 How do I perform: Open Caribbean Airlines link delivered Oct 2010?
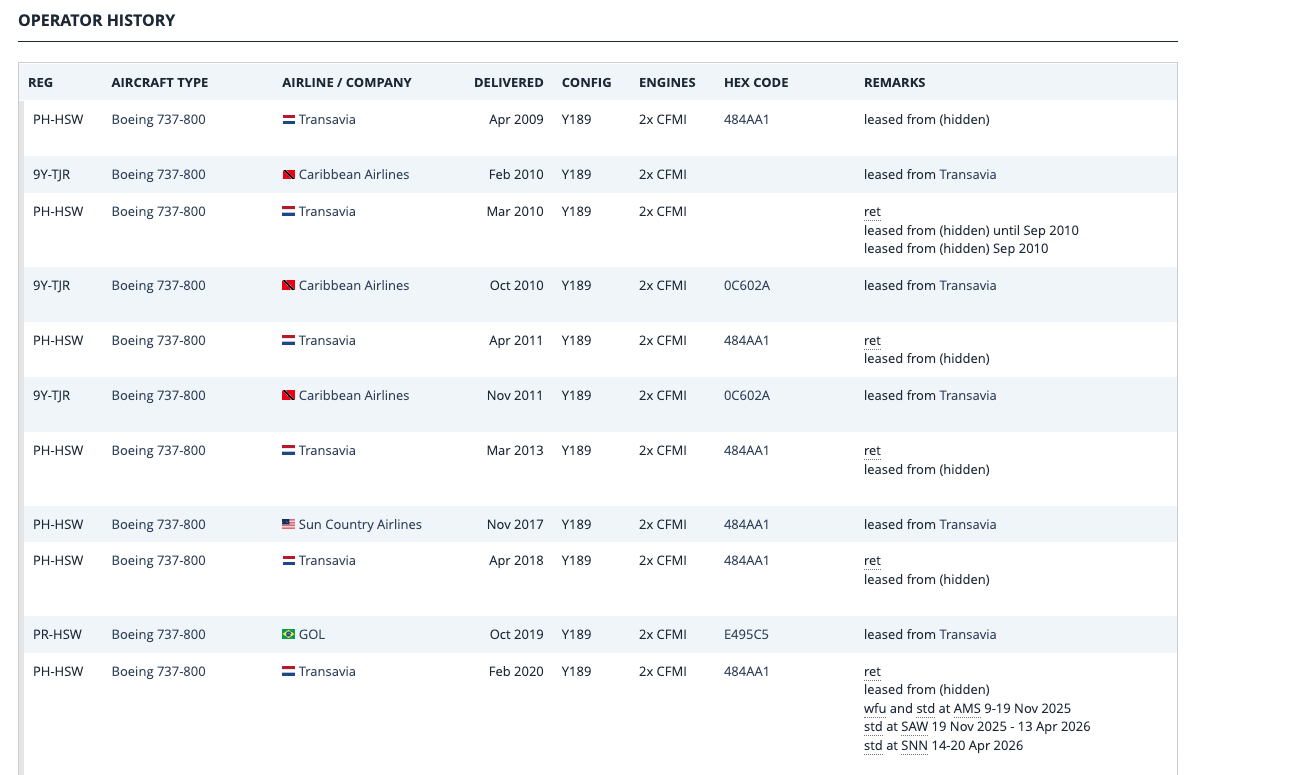tap(354, 286)
